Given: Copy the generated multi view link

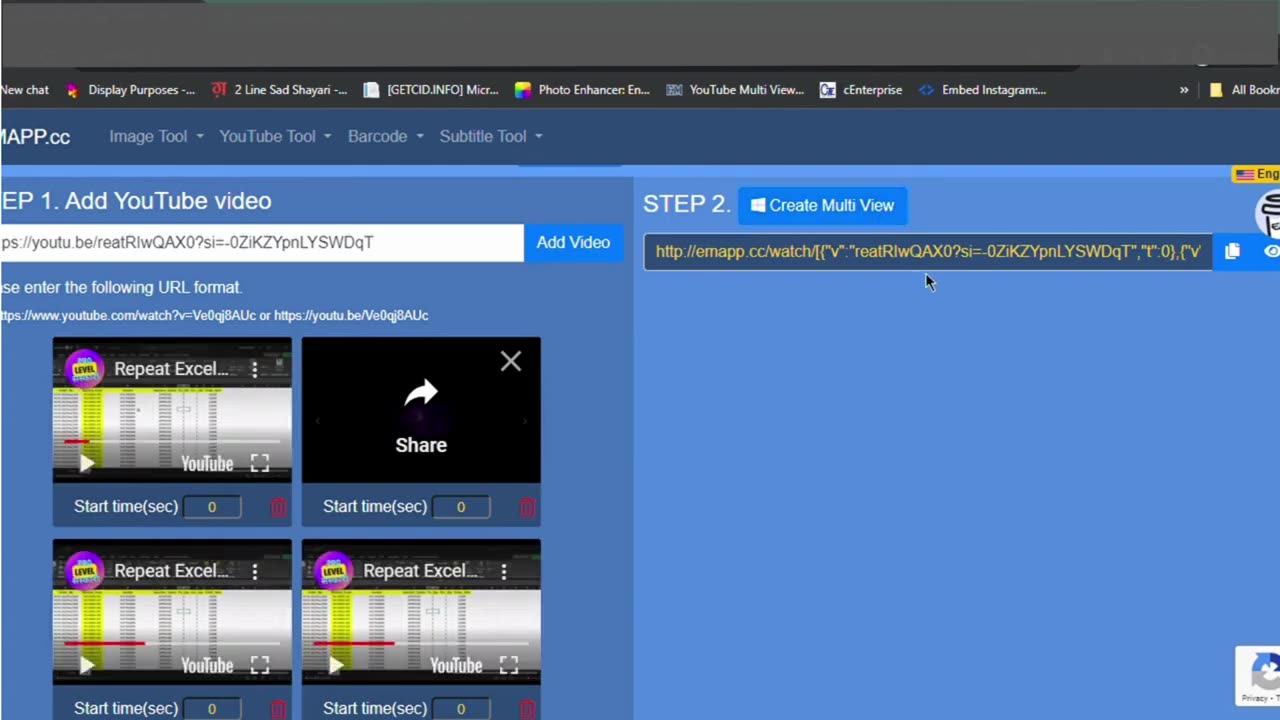Looking at the screenshot, I should coord(1232,252).
